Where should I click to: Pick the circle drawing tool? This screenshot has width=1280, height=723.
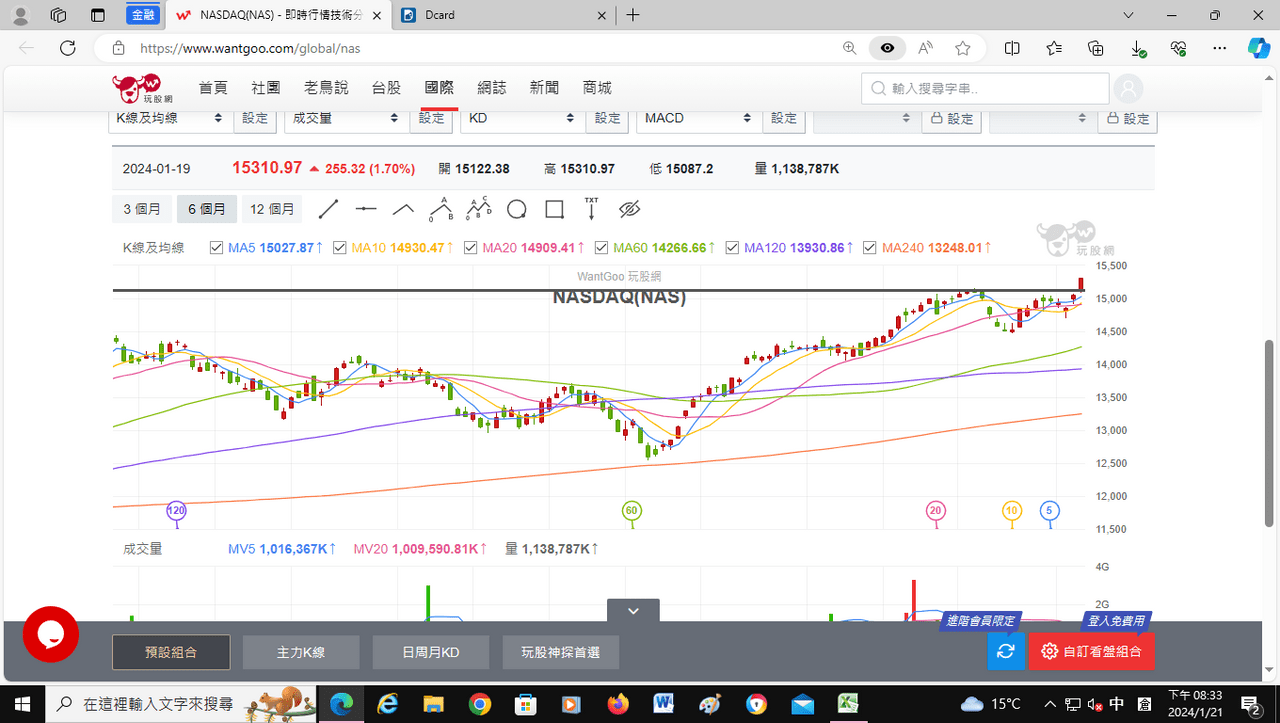coord(516,209)
